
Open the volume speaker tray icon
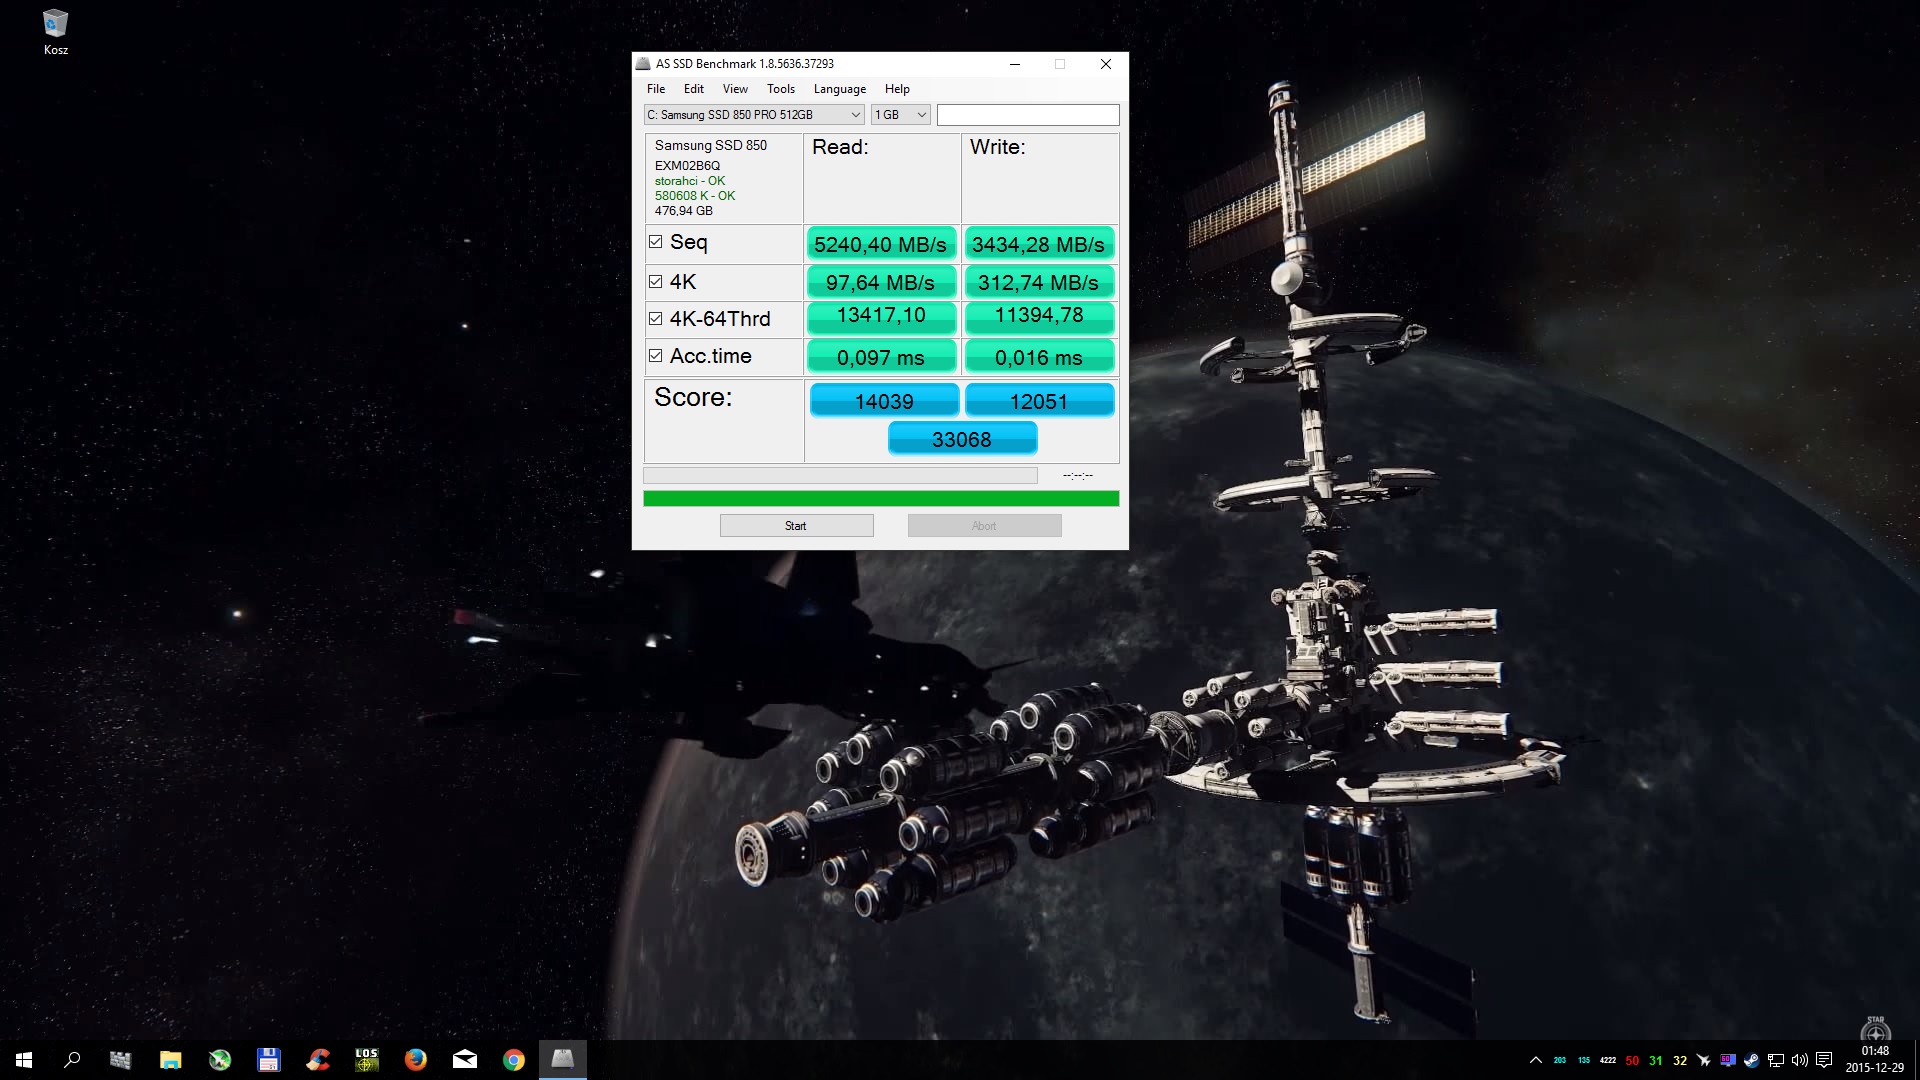1800,1060
